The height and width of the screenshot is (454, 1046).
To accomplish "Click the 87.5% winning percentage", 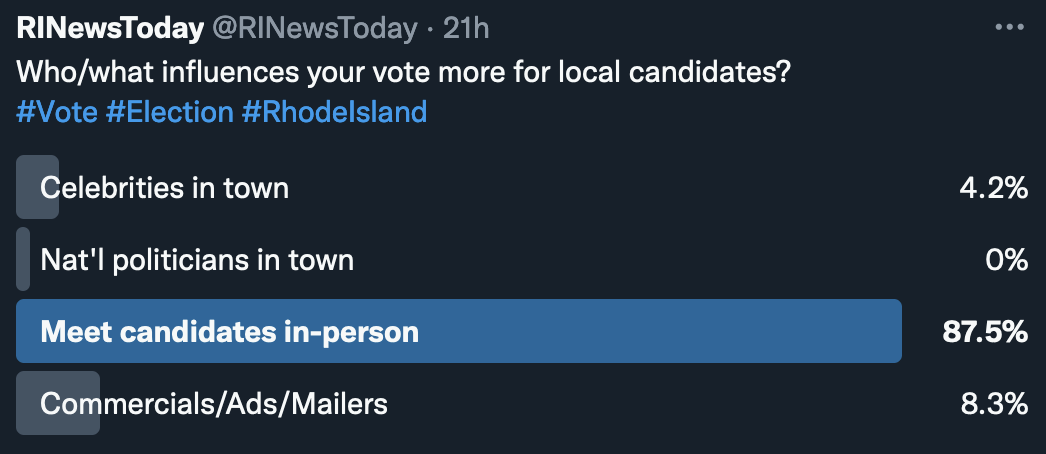I will tap(985, 331).
